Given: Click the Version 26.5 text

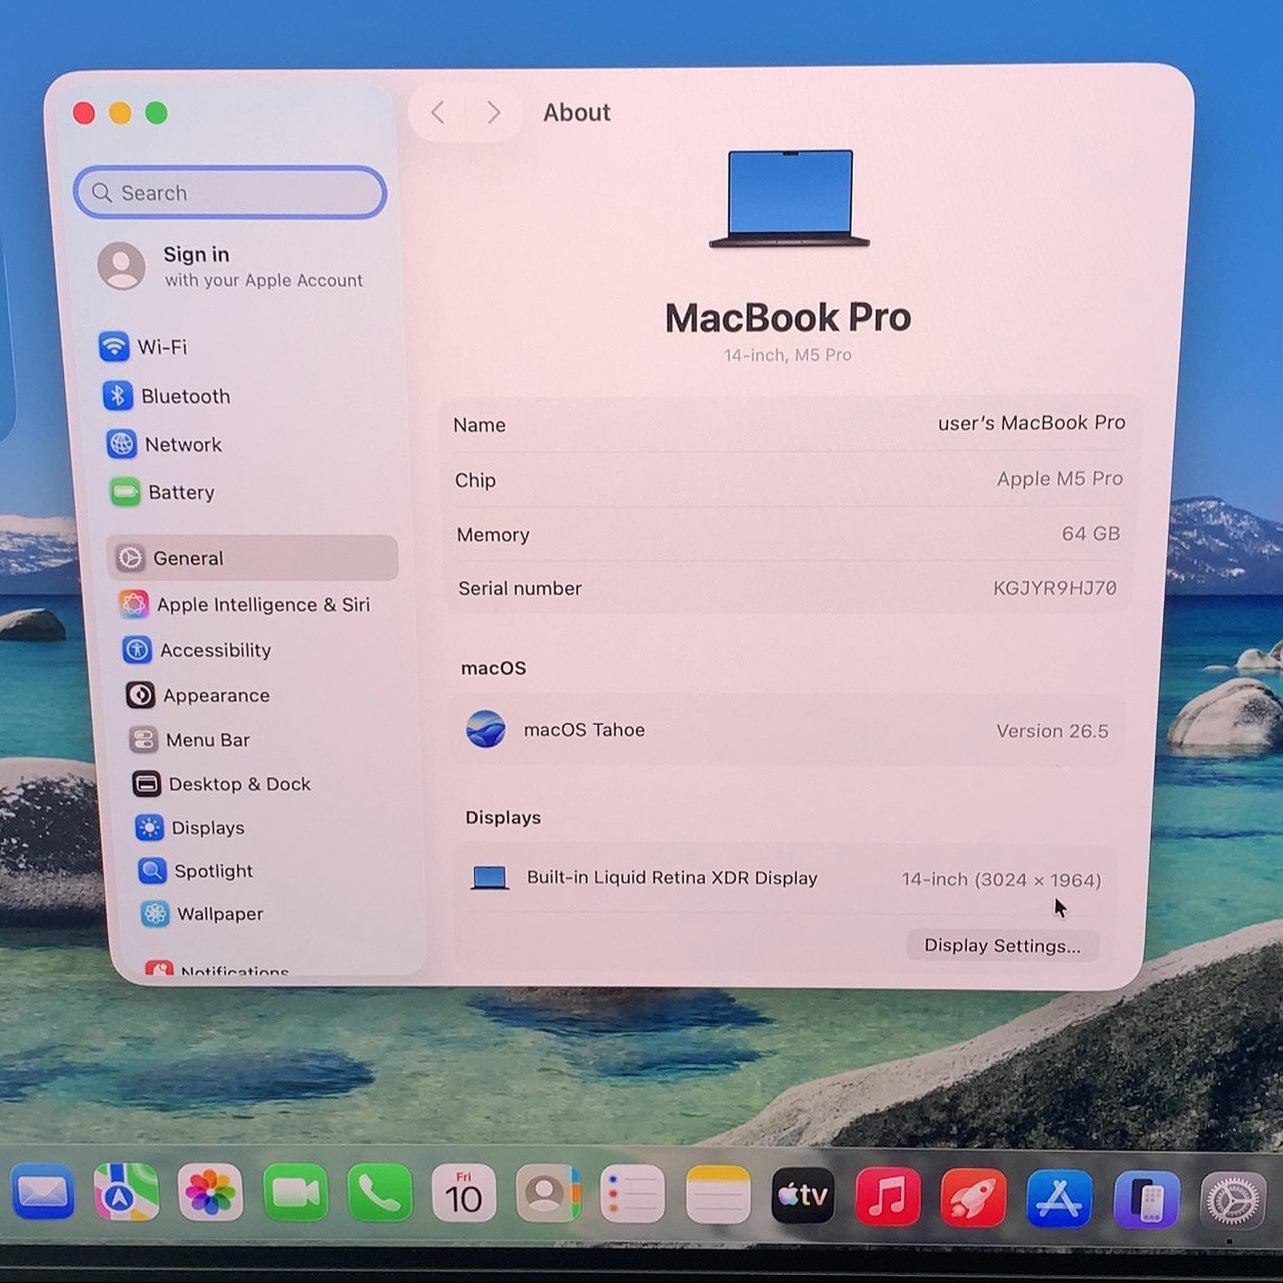Looking at the screenshot, I should [x=1052, y=731].
